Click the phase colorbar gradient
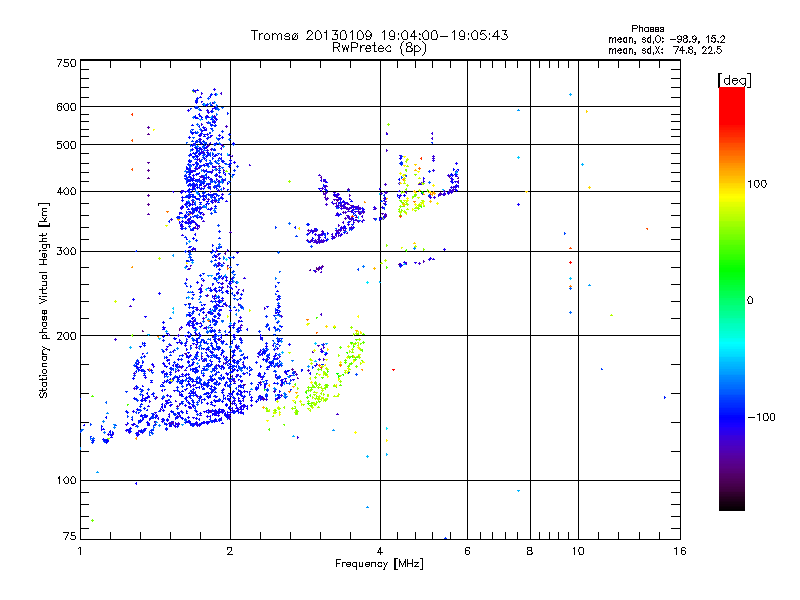 [x=732, y=299]
